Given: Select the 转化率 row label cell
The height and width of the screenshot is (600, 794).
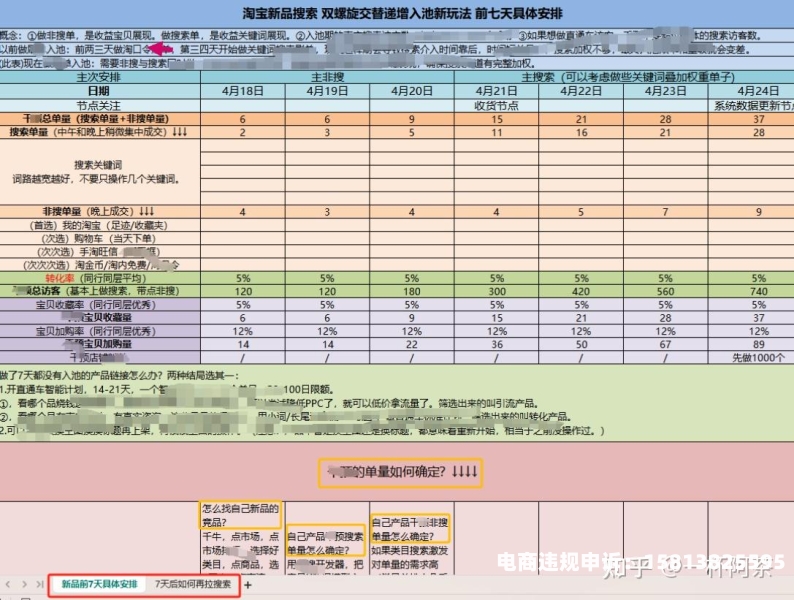Looking at the screenshot, I should coord(100,277).
